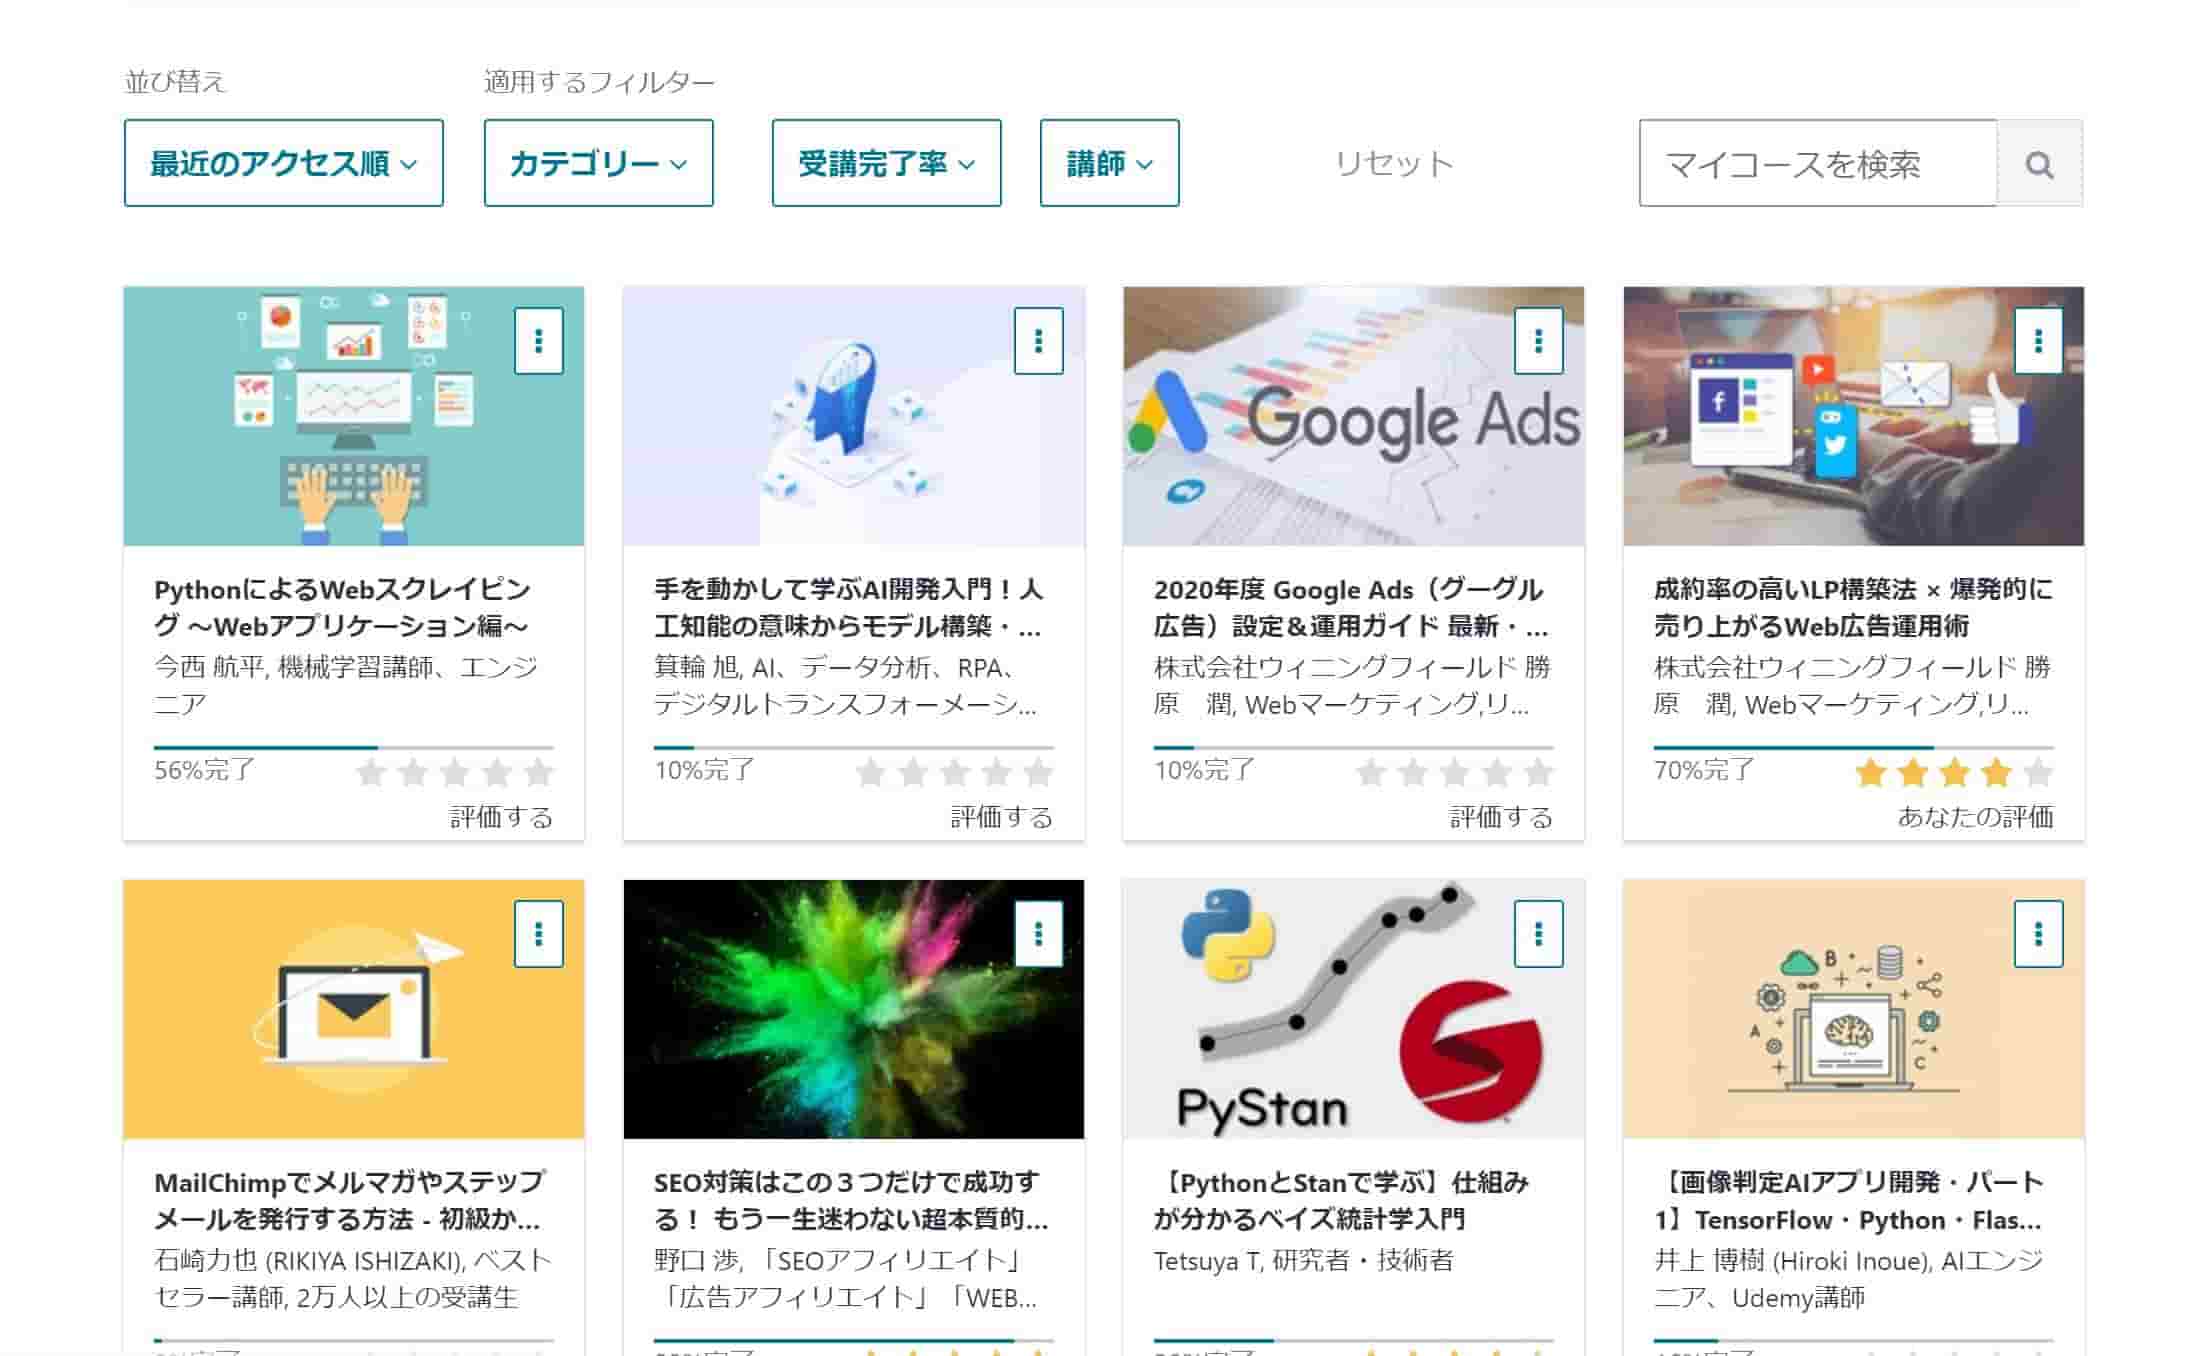Open options menu for SEO対策 course
Screen dimensions: 2204x1356
pos(1038,934)
